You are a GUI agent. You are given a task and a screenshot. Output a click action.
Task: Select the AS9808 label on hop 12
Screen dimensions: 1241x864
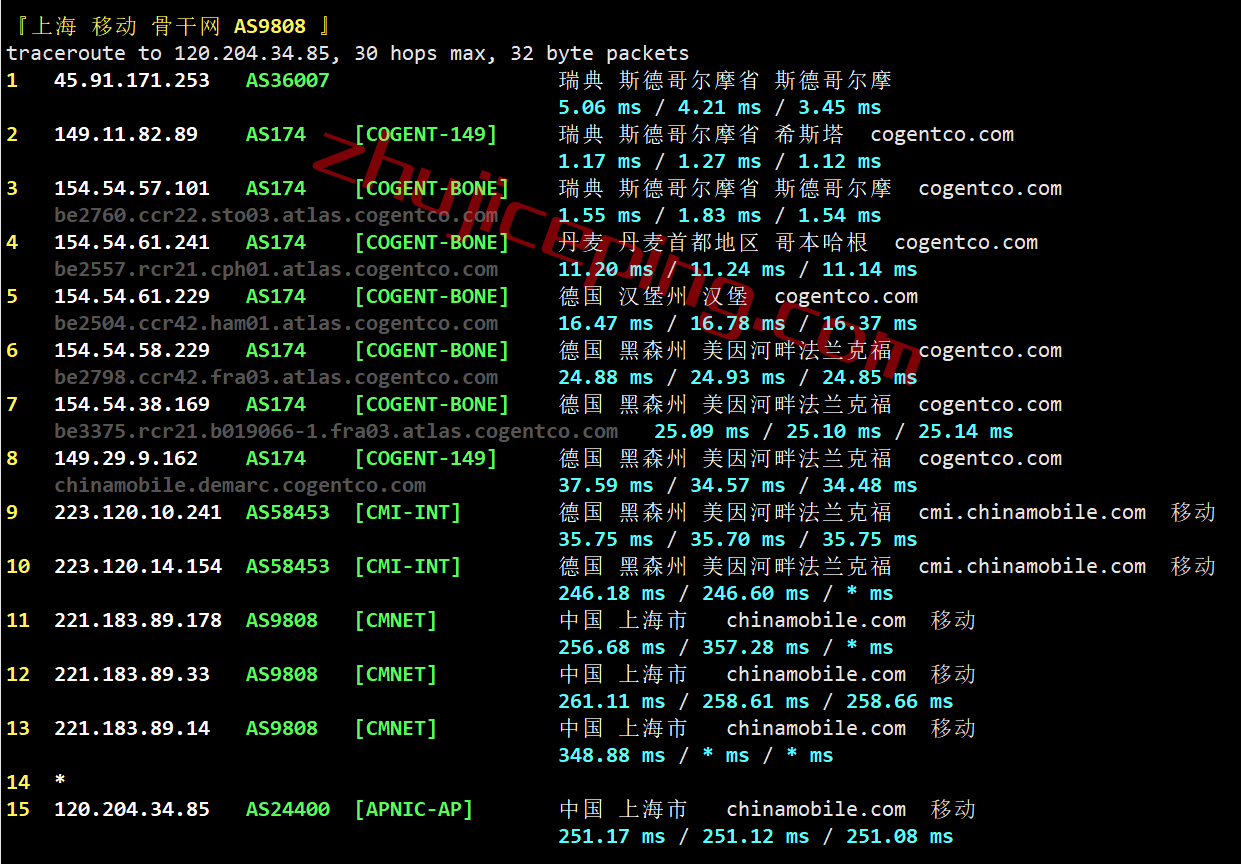coord(282,674)
